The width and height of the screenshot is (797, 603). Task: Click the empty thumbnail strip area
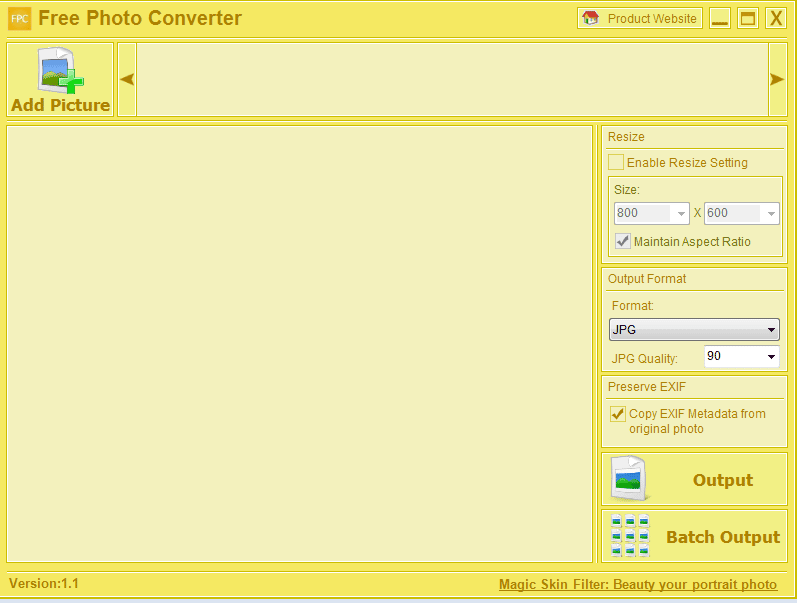click(x=452, y=79)
